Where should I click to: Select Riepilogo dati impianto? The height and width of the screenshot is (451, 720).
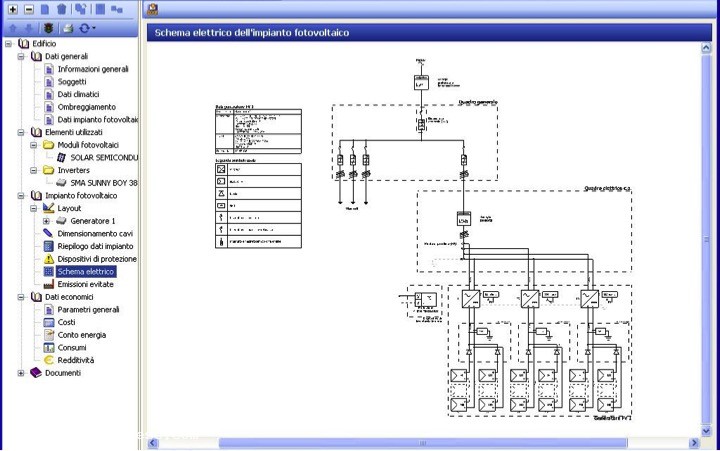94,246
